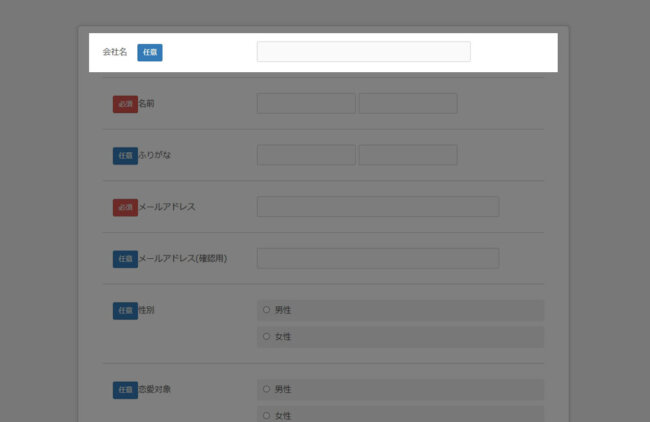The image size is (650, 422).
Task: Click the 任意 badge beside メールアドレス(確認用)
Action: 125,259
